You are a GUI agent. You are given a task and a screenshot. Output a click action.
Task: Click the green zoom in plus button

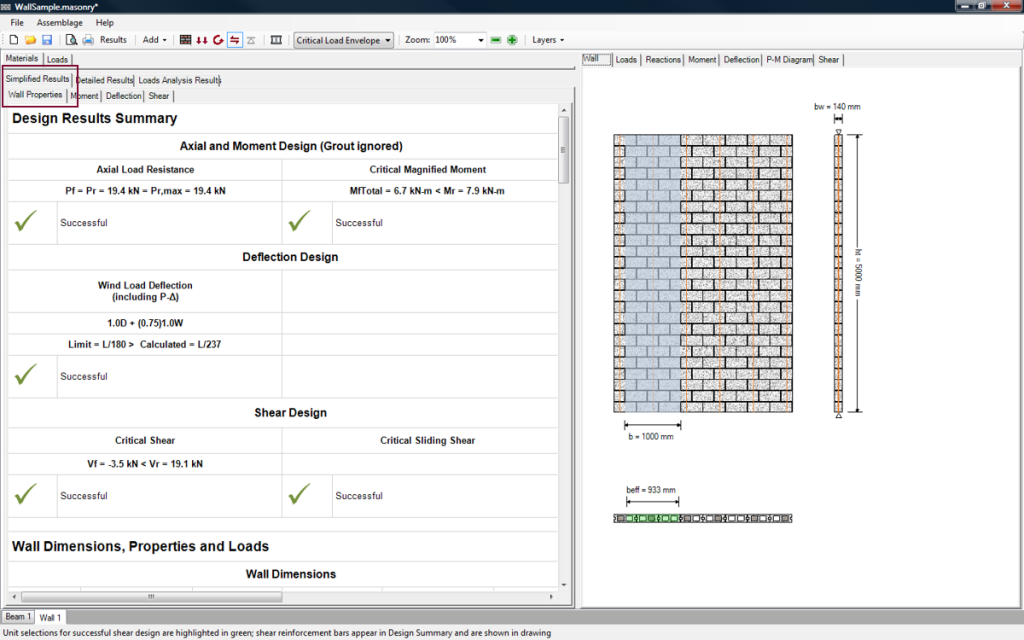coord(512,40)
